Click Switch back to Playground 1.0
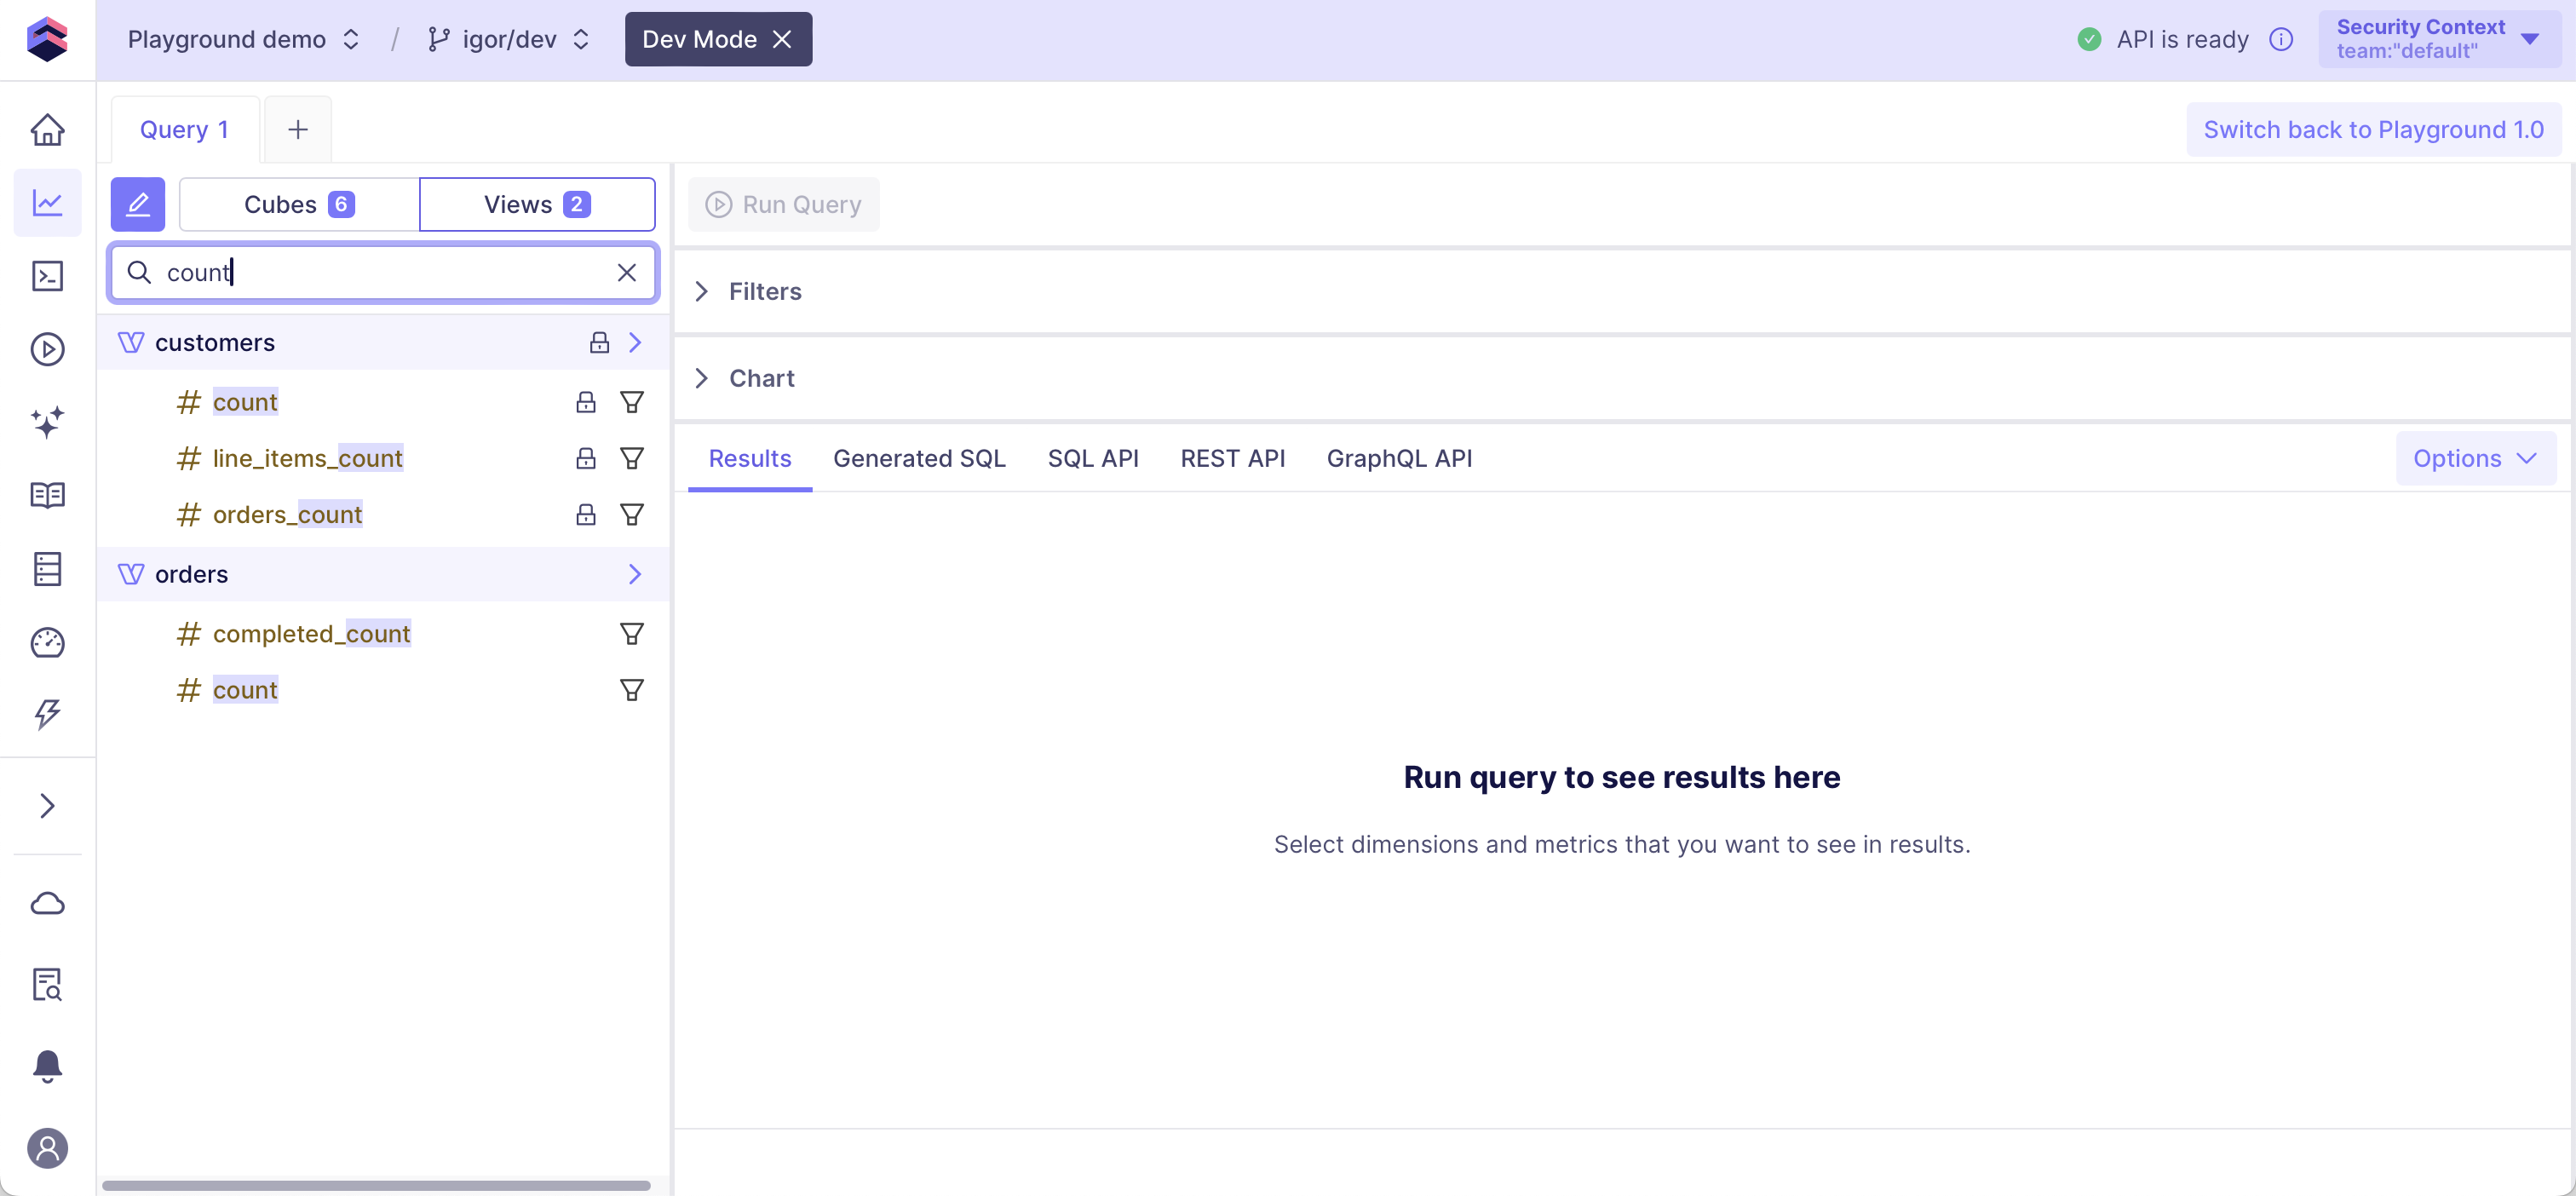 pos(2372,130)
